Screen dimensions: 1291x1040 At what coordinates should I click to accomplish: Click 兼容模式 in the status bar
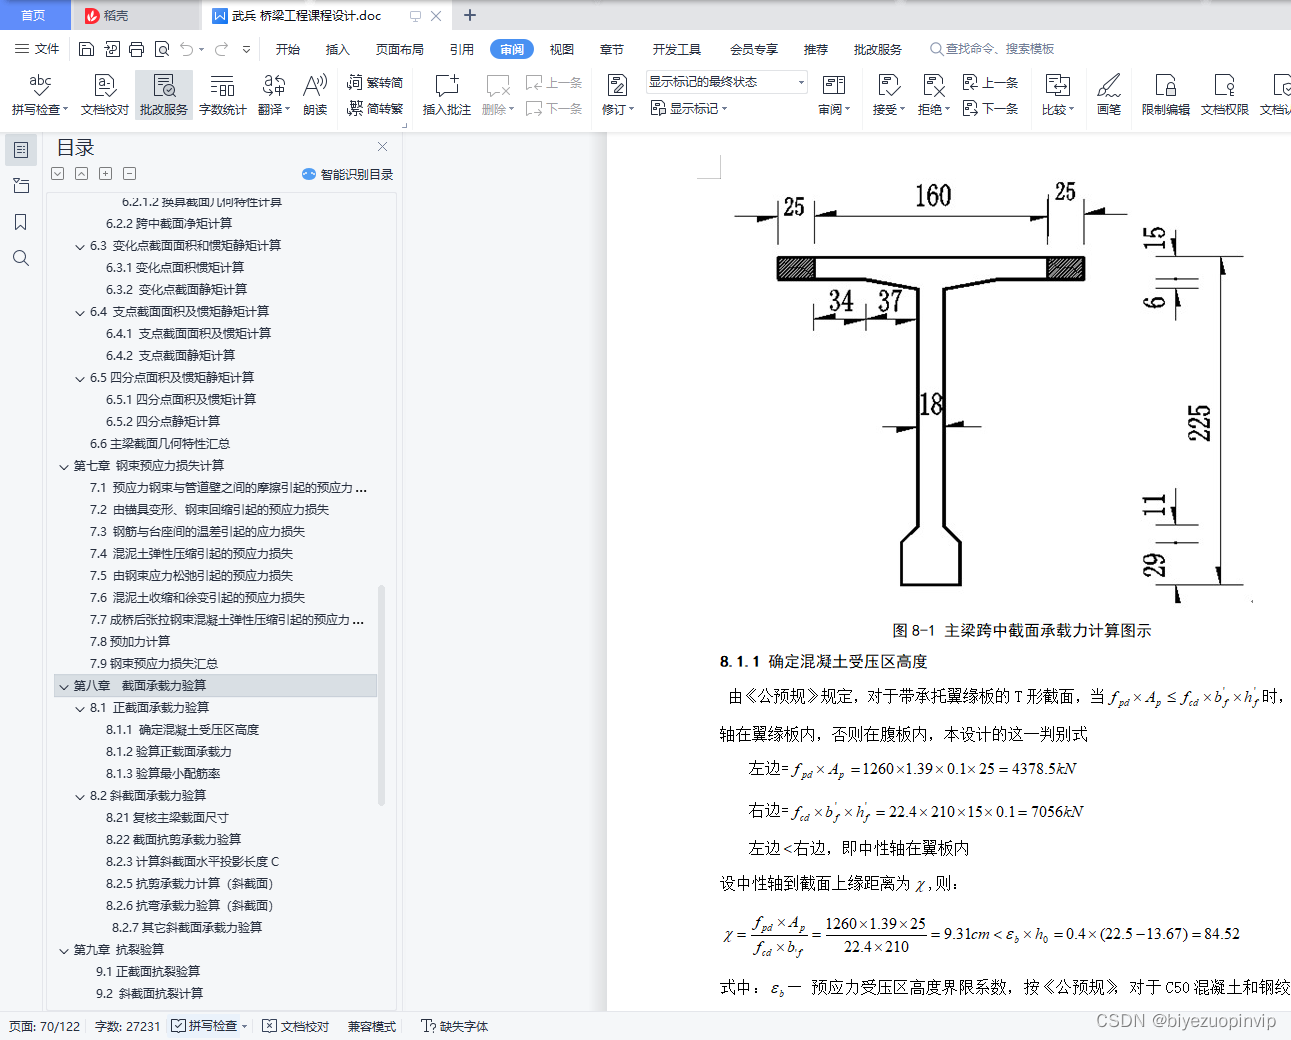[x=371, y=1025]
